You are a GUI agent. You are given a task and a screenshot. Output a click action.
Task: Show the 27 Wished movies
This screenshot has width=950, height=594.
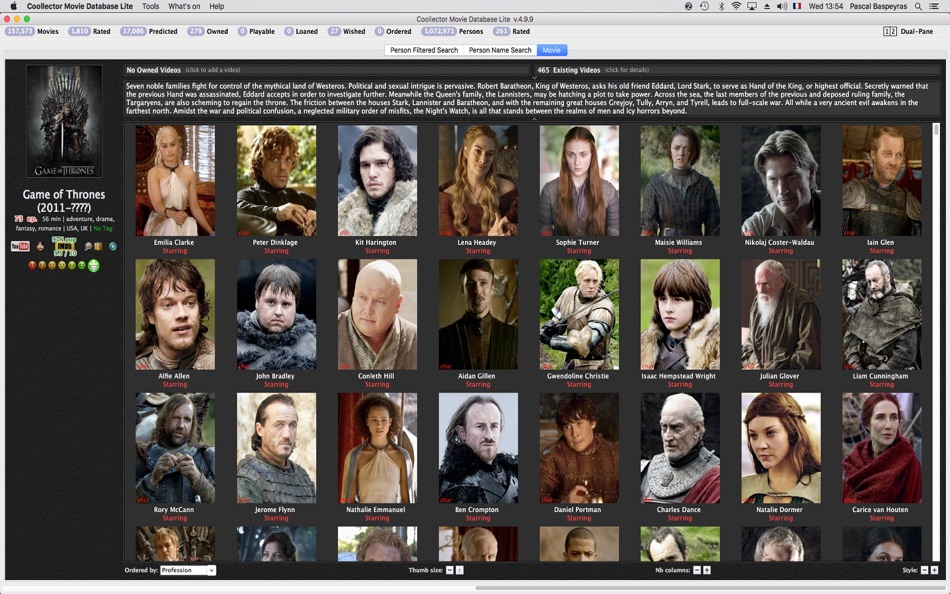pos(347,31)
